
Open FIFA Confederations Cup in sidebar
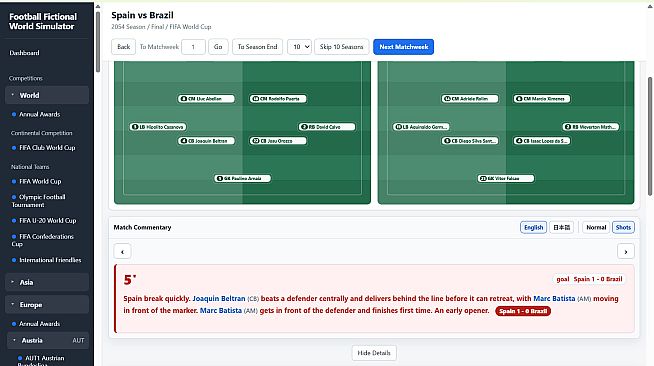[x=43, y=240]
